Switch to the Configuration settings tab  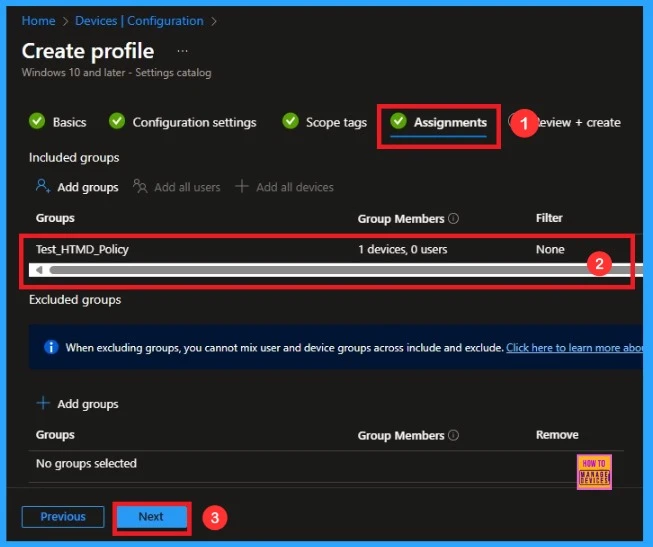tap(194, 122)
